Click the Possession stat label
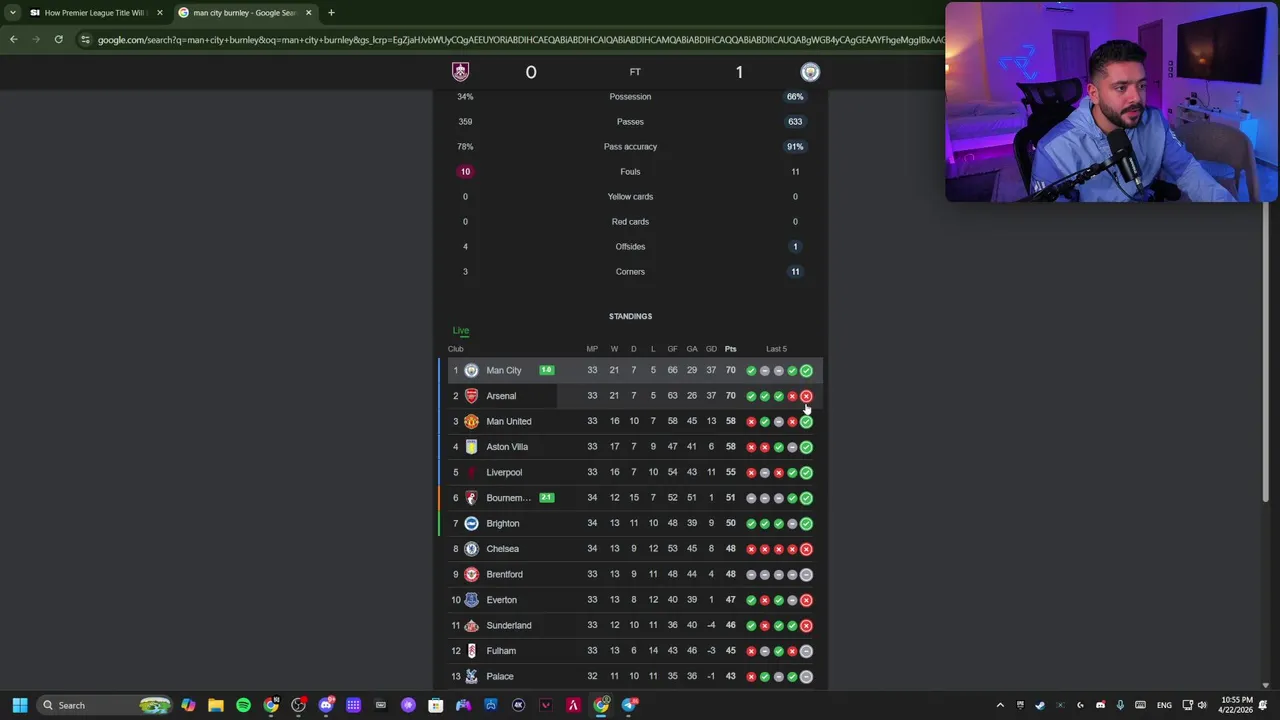Screen dimensions: 1280x720 click(x=630, y=96)
